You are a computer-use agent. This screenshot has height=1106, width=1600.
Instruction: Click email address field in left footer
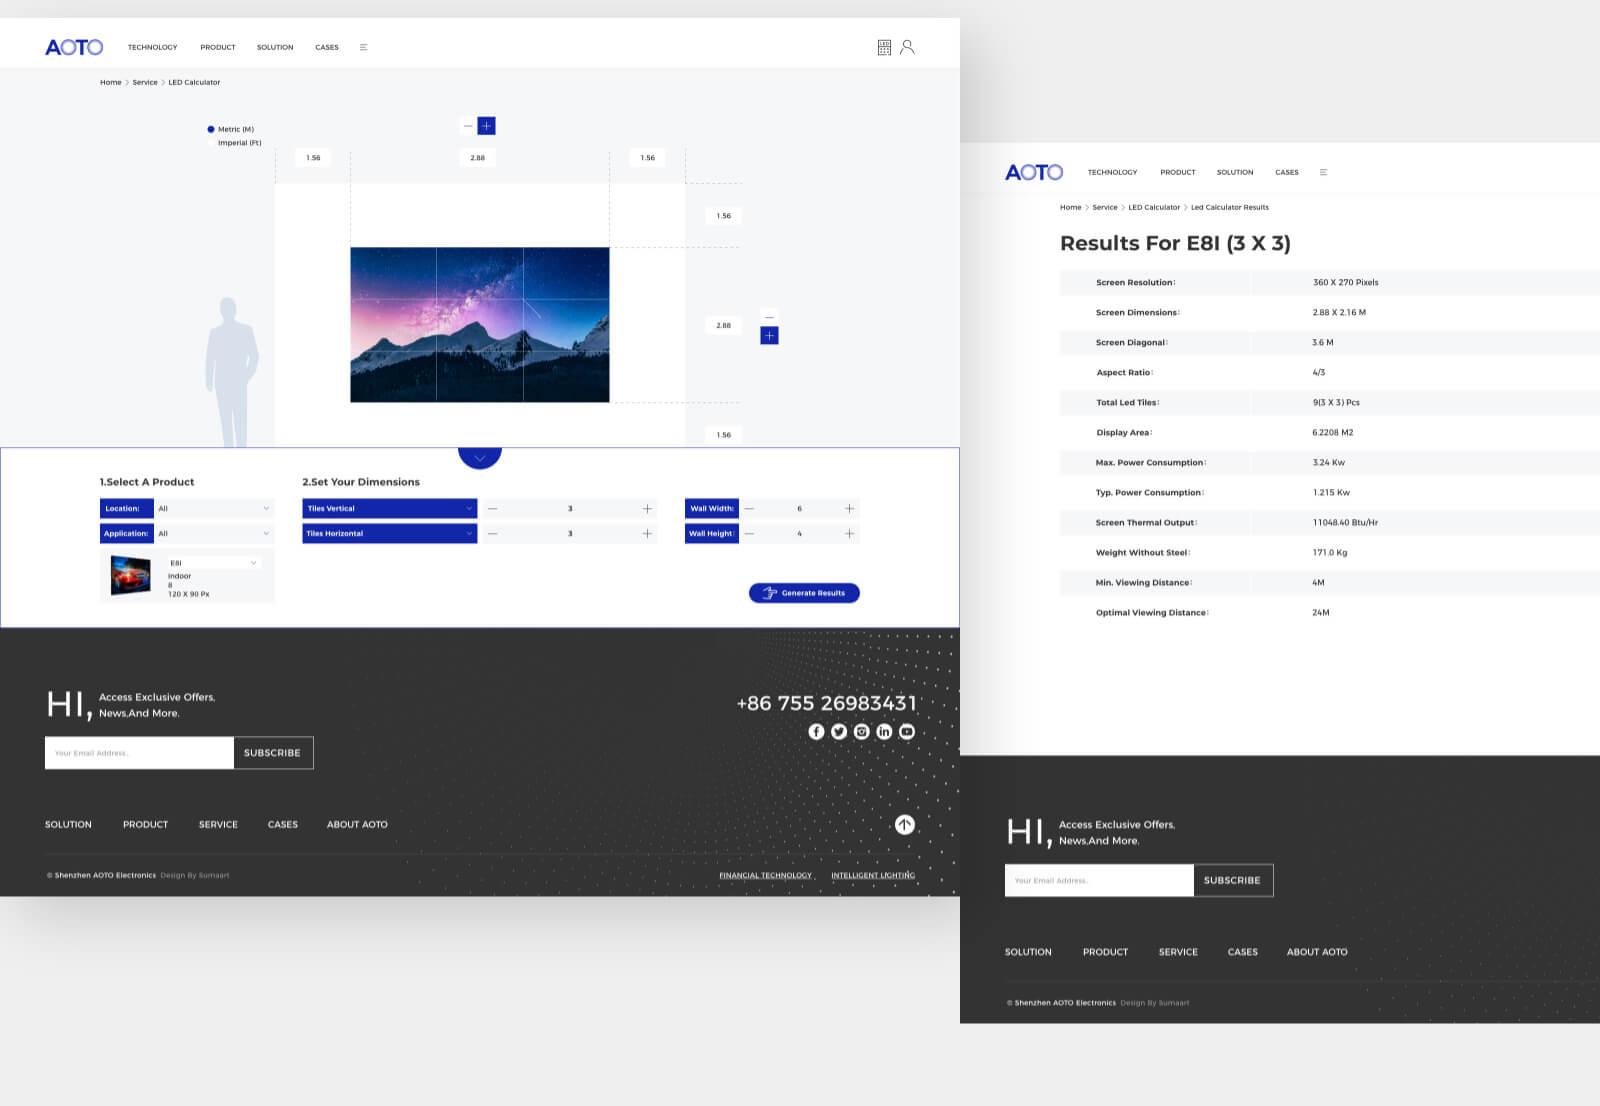(139, 753)
